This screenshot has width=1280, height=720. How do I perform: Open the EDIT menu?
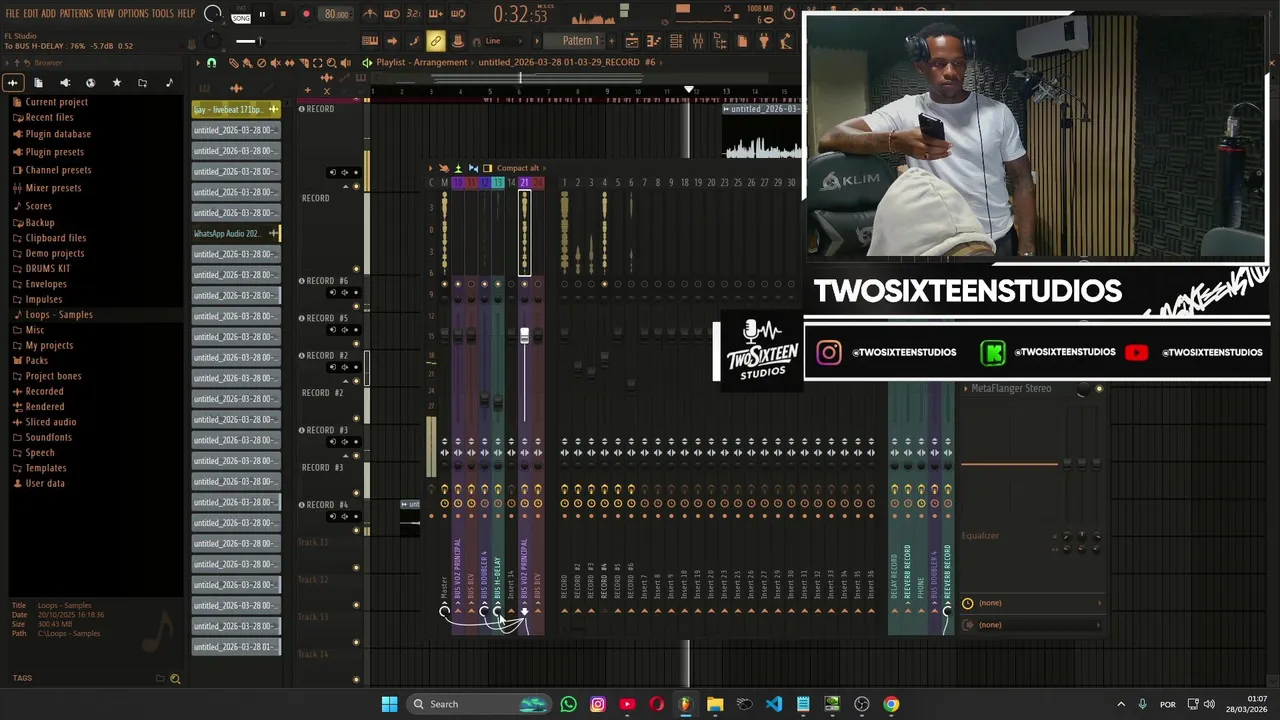pyautogui.click(x=30, y=14)
